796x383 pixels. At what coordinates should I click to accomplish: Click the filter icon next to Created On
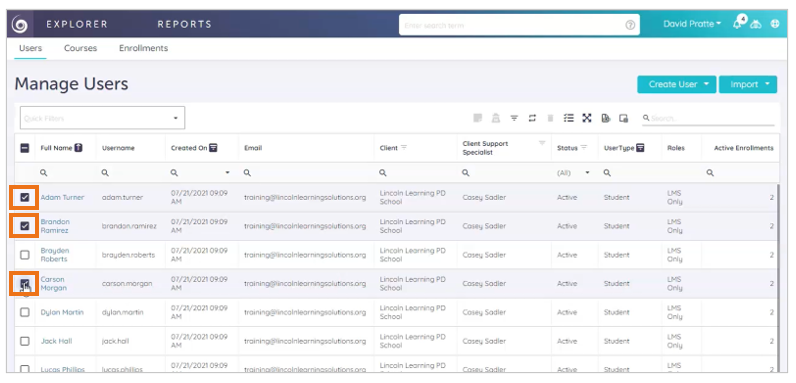pyautogui.click(x=214, y=148)
